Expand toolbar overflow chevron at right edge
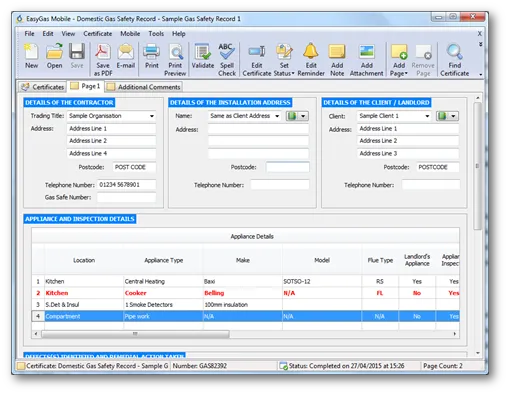 click(480, 44)
